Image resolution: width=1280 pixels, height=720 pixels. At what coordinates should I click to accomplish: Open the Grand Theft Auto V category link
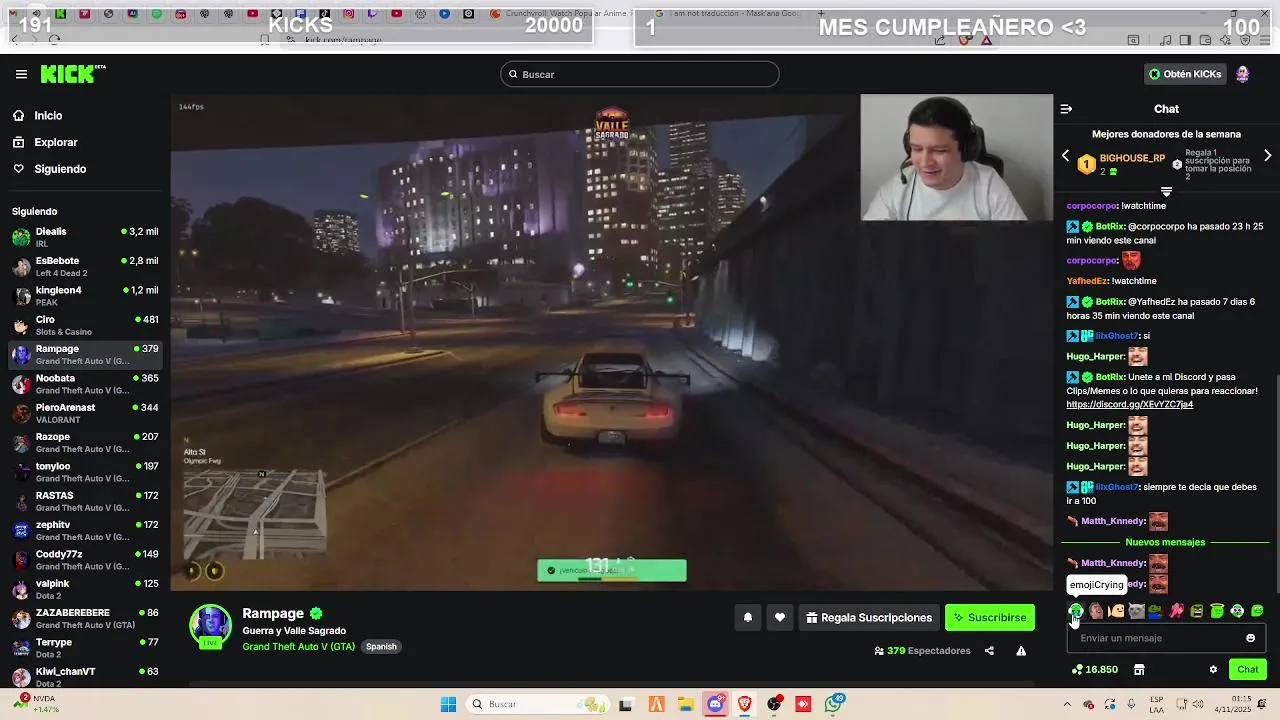pos(298,646)
